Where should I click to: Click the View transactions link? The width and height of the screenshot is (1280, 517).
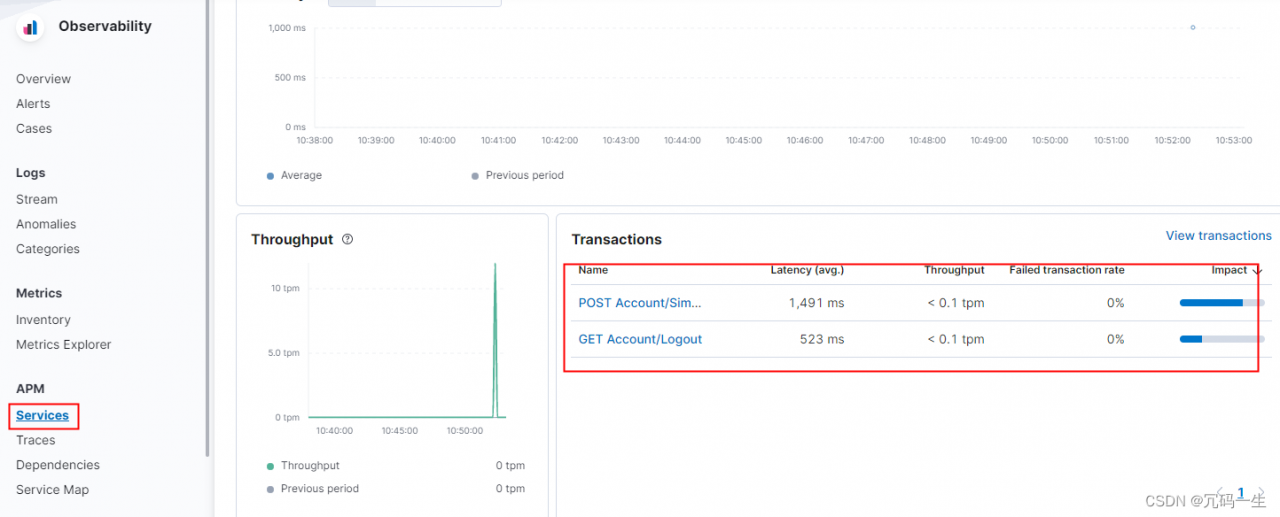[1218, 236]
